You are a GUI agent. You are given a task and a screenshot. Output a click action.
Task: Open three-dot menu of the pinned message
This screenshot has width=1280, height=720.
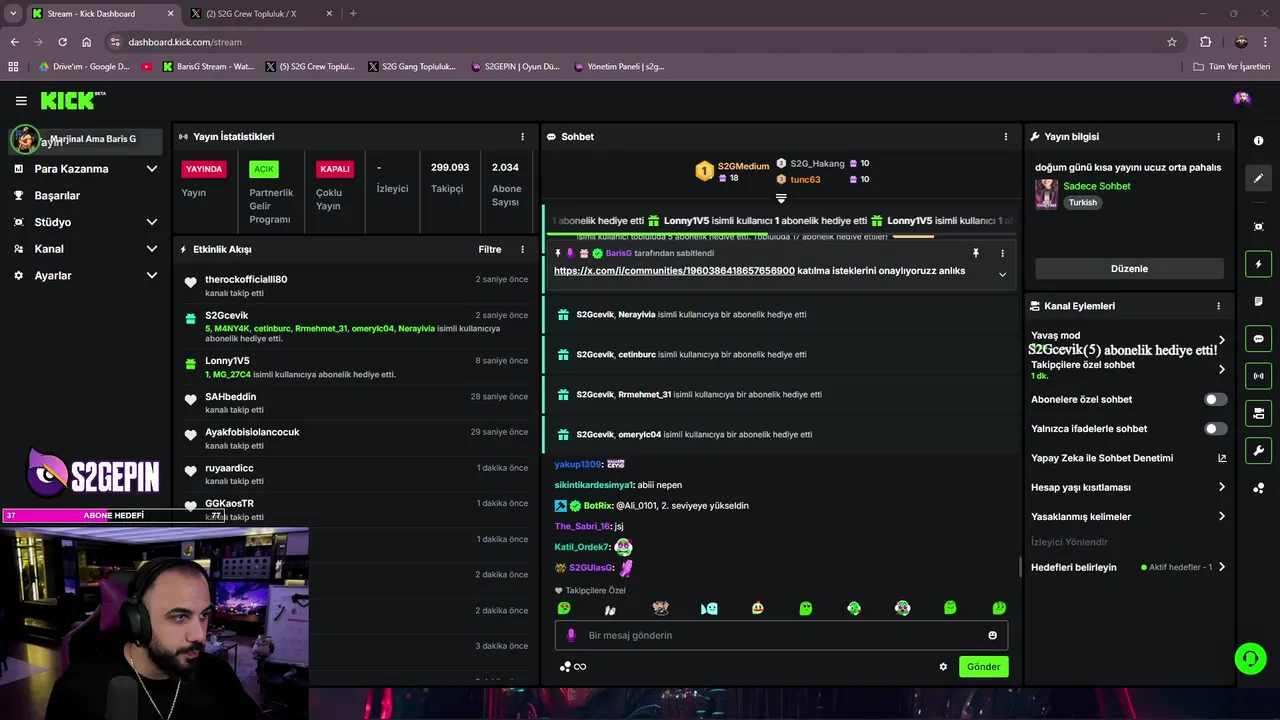[x=1002, y=254]
